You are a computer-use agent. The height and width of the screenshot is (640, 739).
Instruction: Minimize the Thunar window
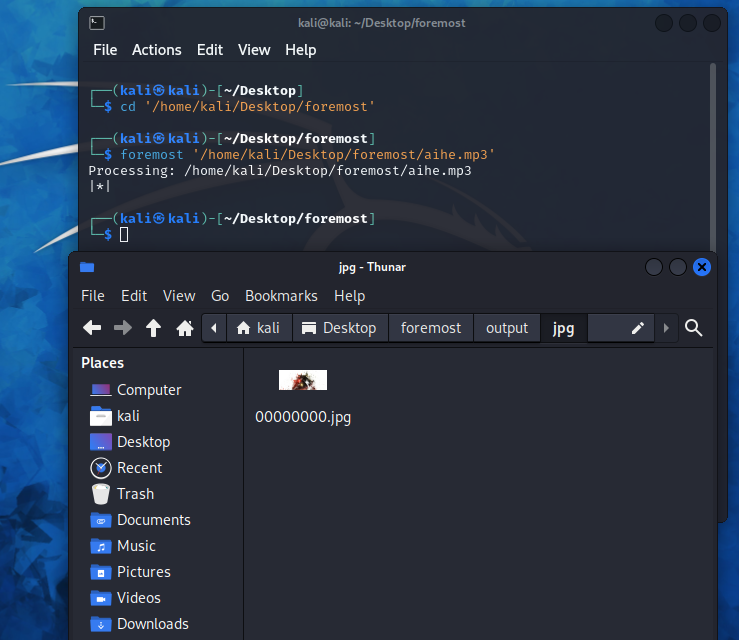pyautogui.click(x=654, y=267)
